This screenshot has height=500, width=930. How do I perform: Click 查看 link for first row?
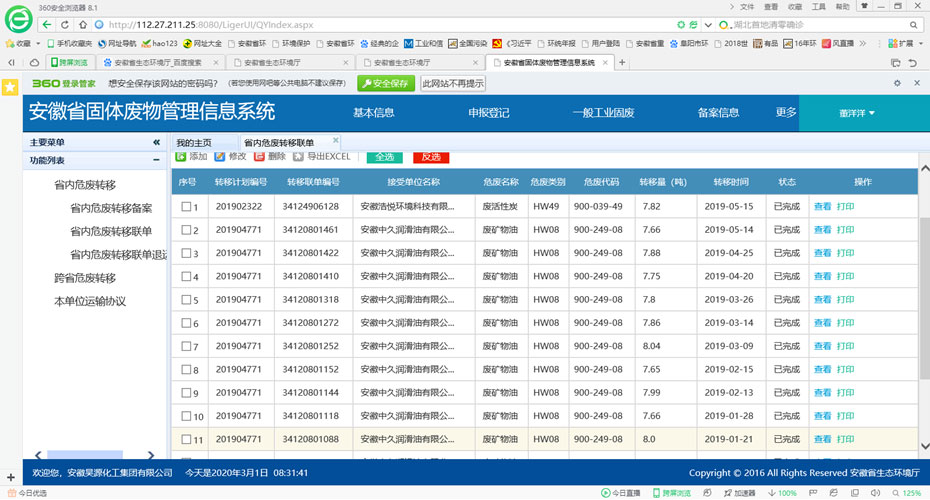[822, 207]
